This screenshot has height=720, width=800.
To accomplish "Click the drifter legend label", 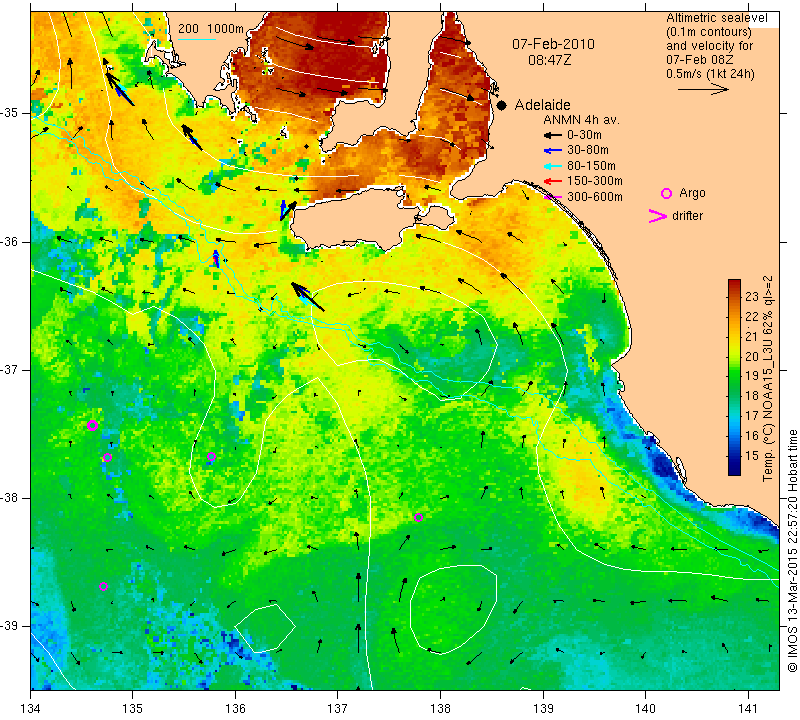I will pyautogui.click(x=688, y=216).
